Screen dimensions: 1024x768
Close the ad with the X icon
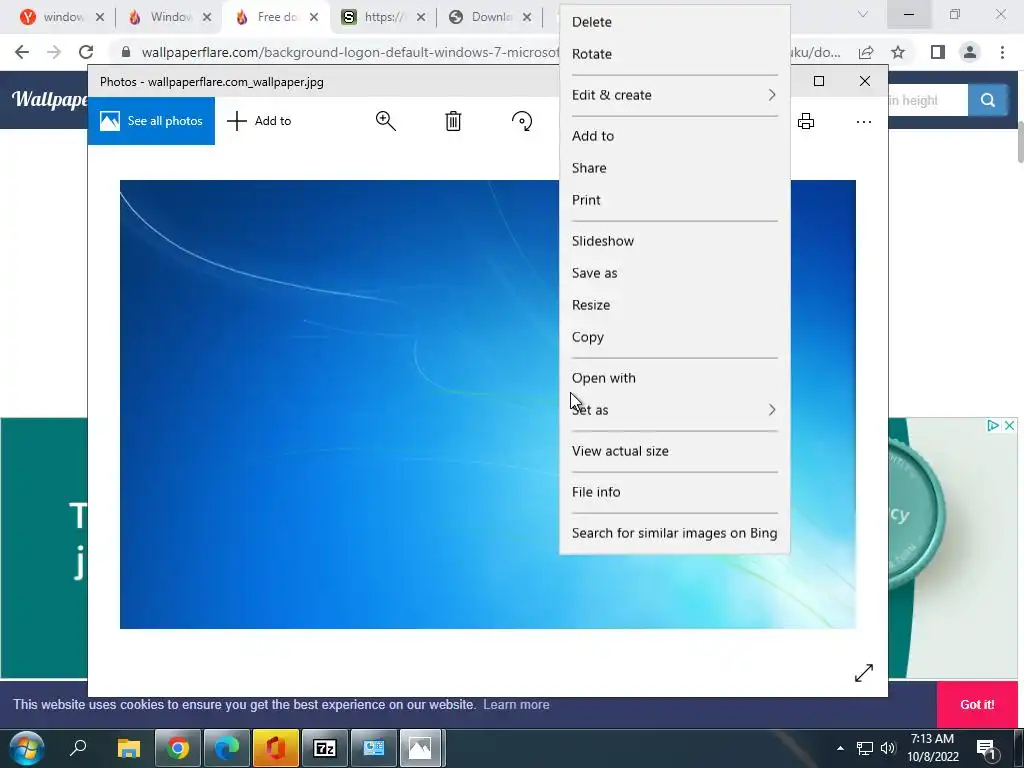pos(1009,425)
